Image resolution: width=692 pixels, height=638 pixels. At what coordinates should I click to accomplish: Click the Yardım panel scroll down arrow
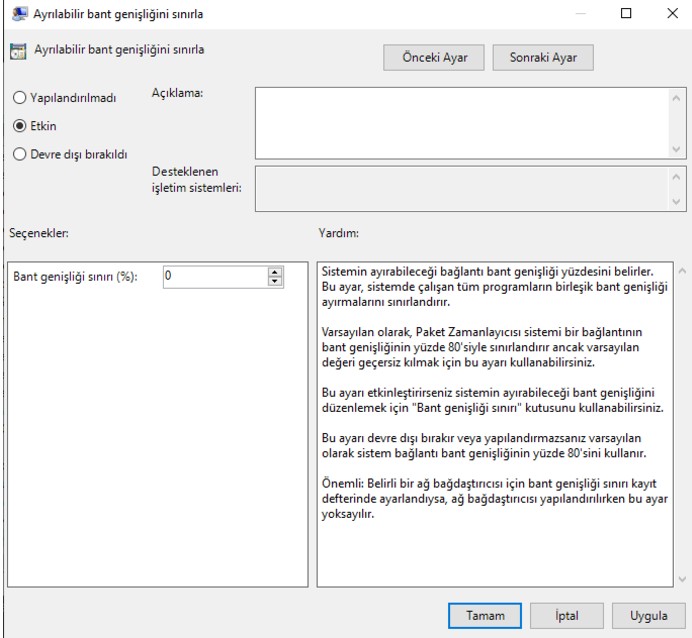pos(682,579)
